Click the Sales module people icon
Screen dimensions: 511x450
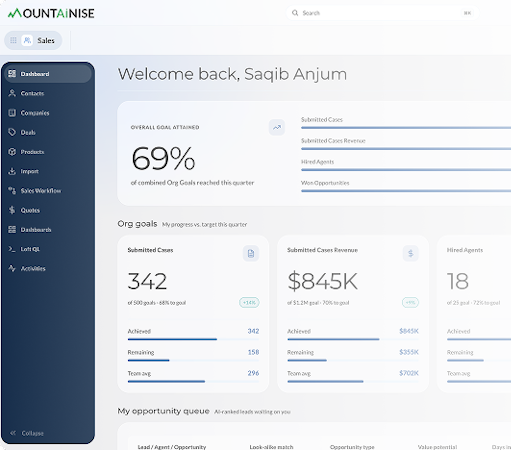pyautogui.click(x=27, y=40)
